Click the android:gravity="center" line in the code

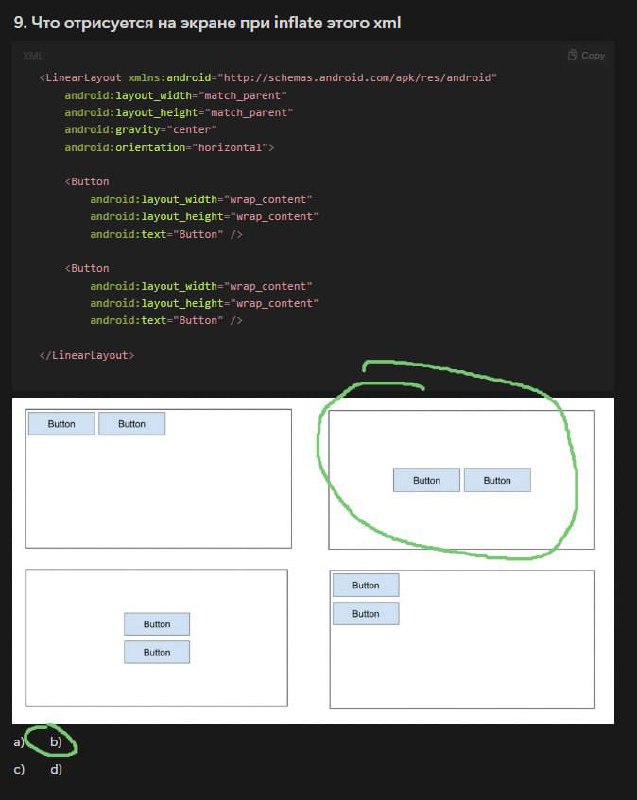140,130
